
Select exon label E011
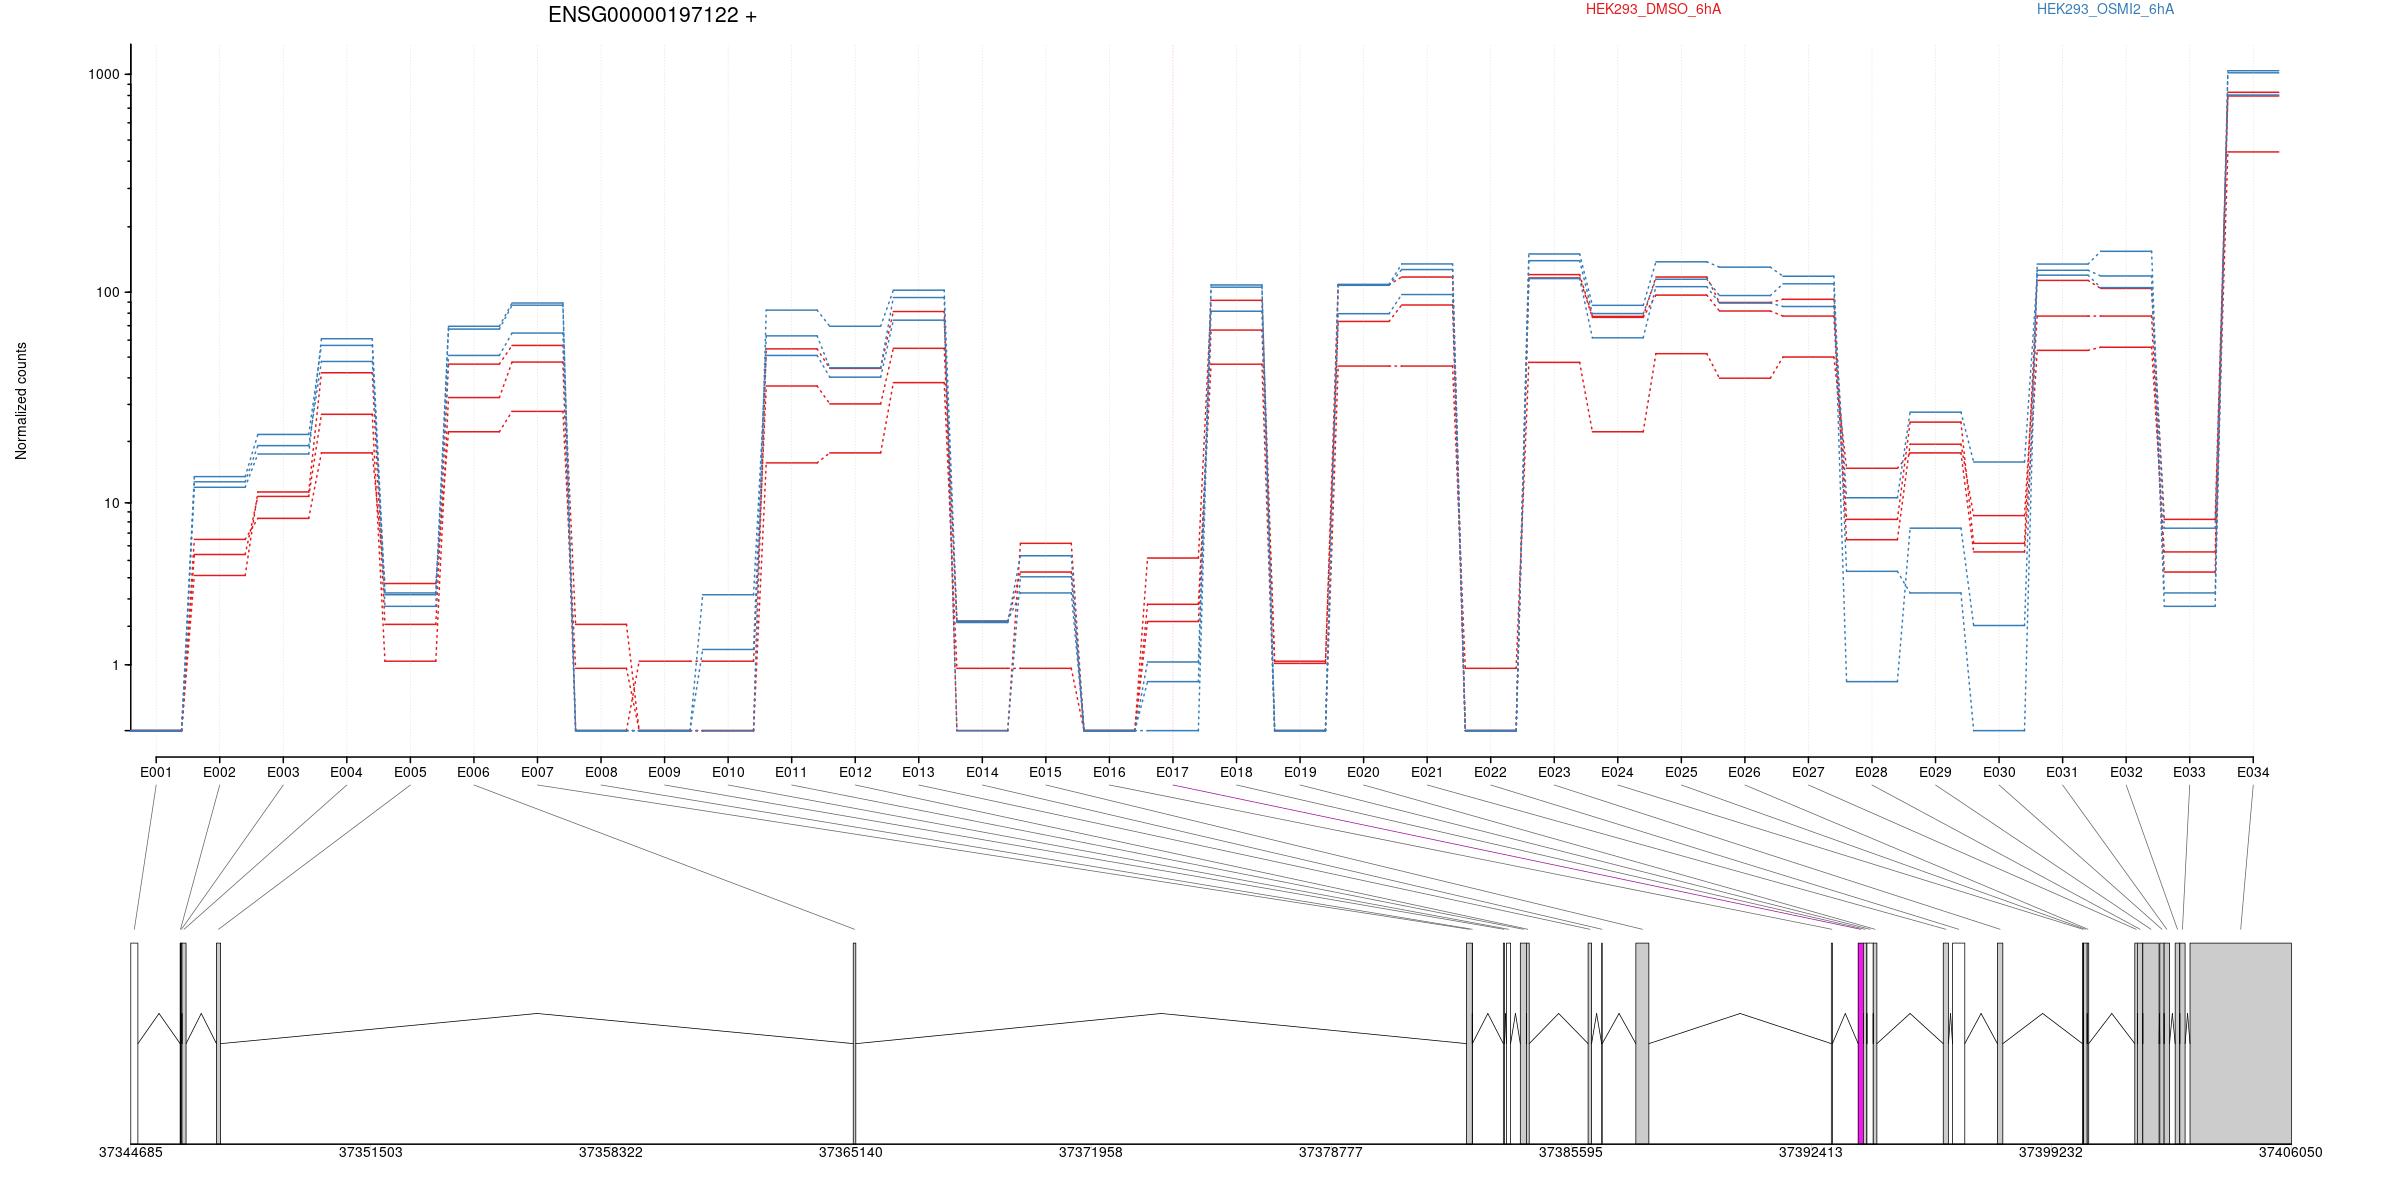point(791,772)
